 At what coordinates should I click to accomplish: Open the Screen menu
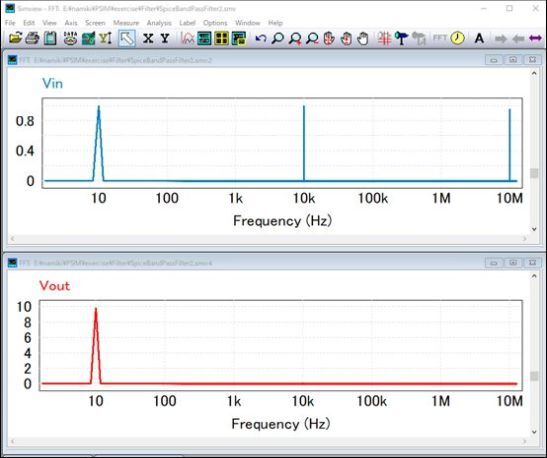[95, 23]
